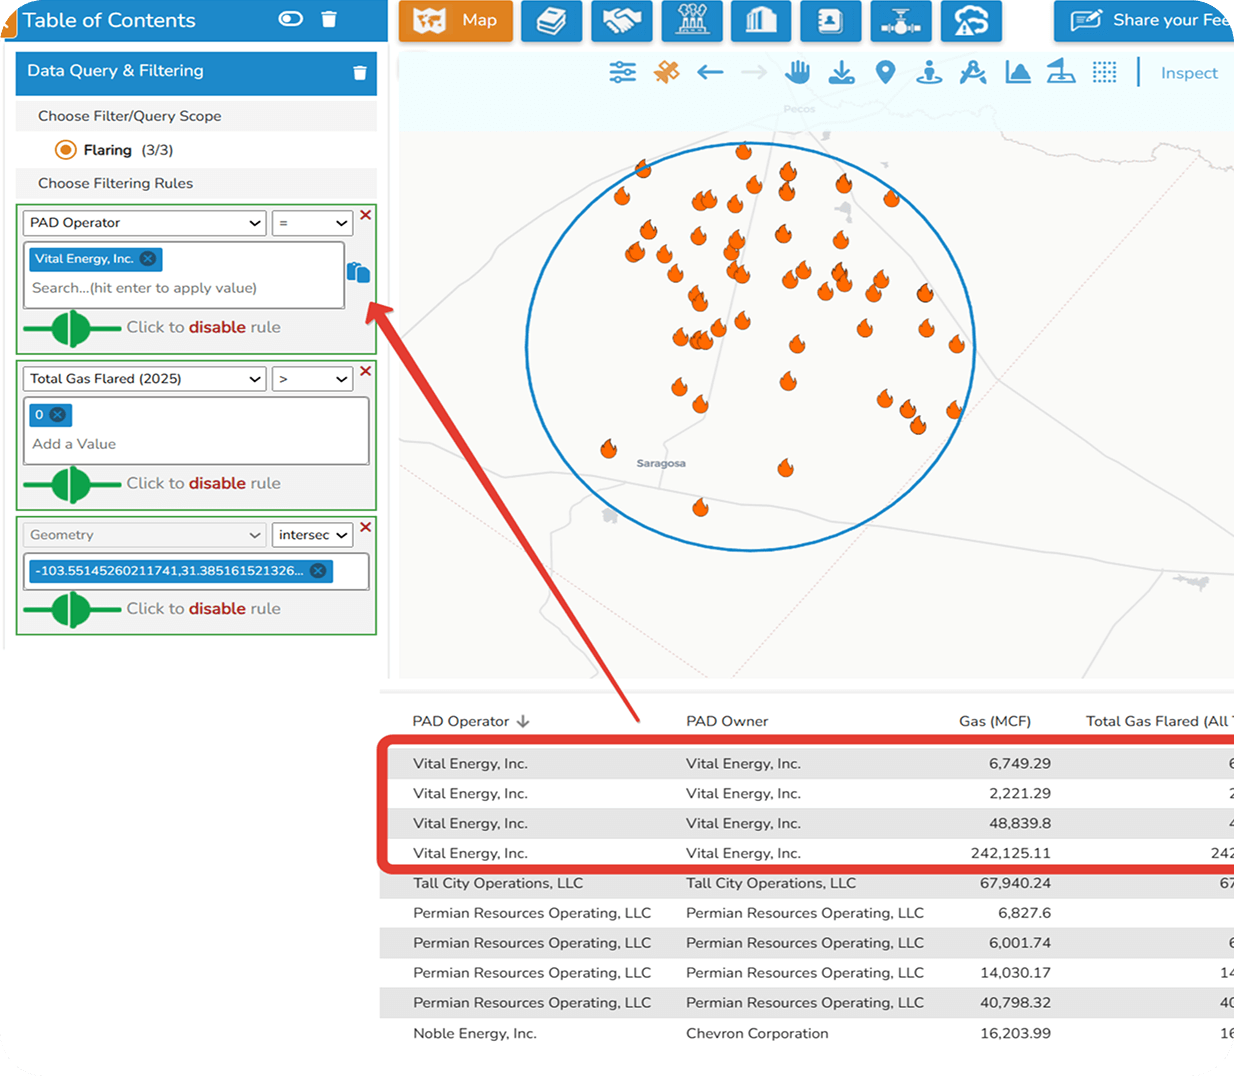Remove the Geometry rule with red X
Image resolution: width=1234 pixels, height=1076 pixels.
(366, 527)
